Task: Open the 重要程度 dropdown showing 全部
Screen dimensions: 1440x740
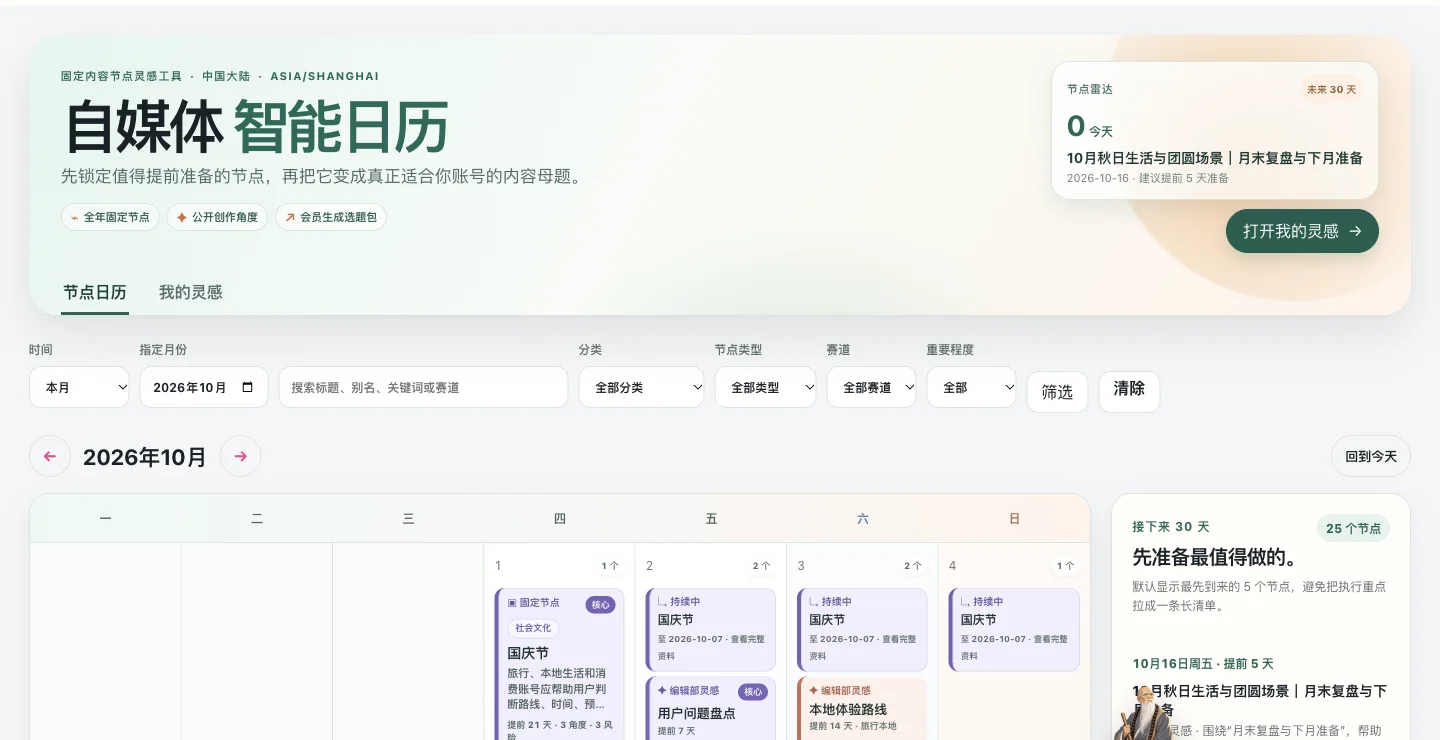Action: coord(971,387)
